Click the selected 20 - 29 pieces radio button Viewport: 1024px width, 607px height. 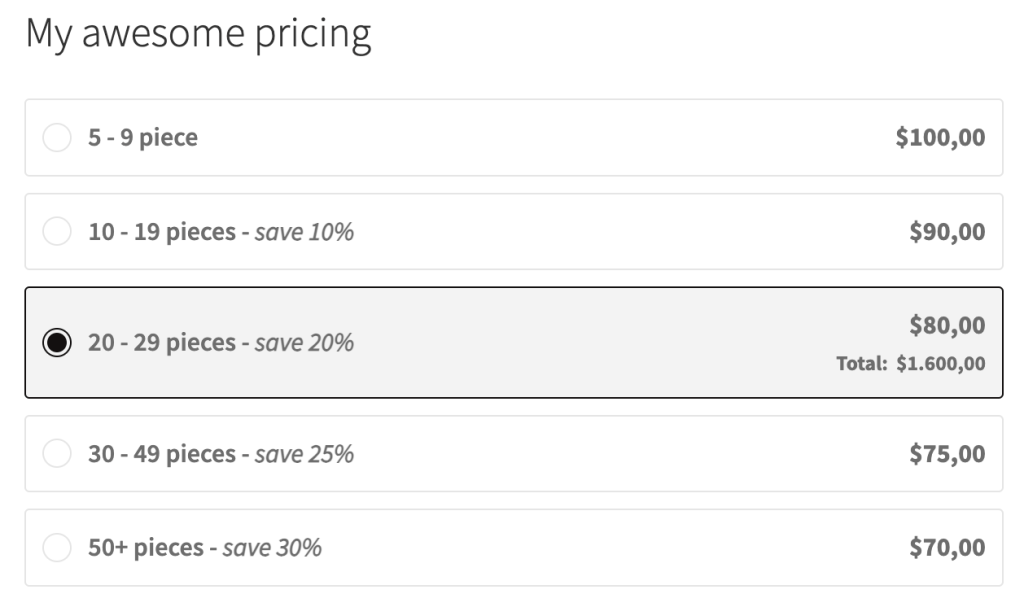click(57, 343)
